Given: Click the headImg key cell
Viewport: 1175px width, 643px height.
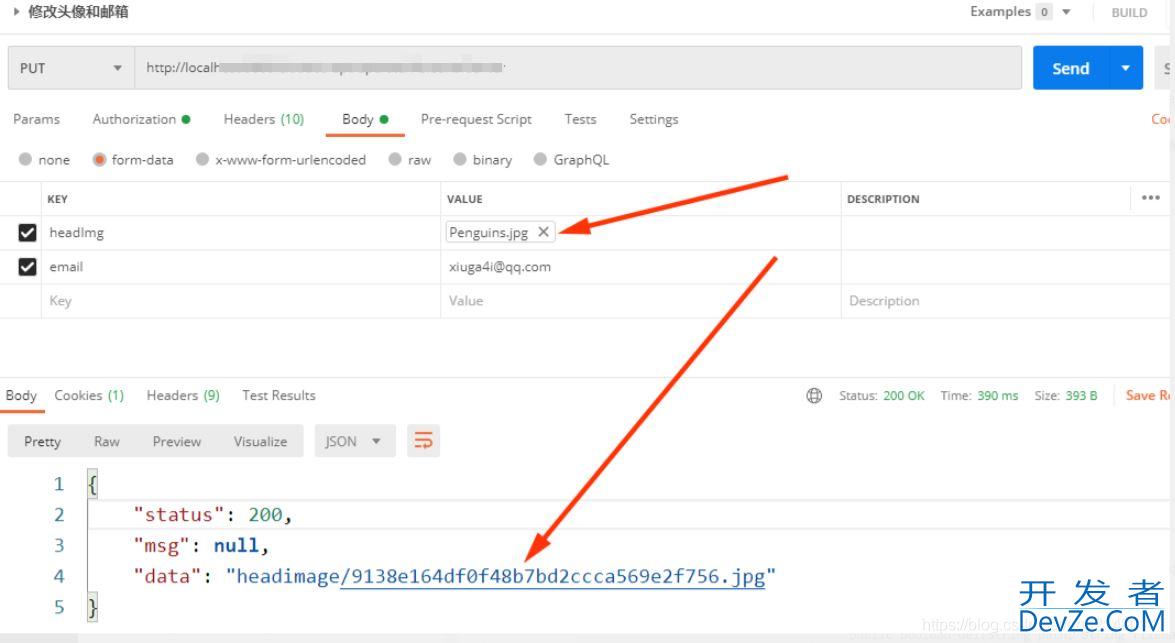Looking at the screenshot, I should click(241, 233).
